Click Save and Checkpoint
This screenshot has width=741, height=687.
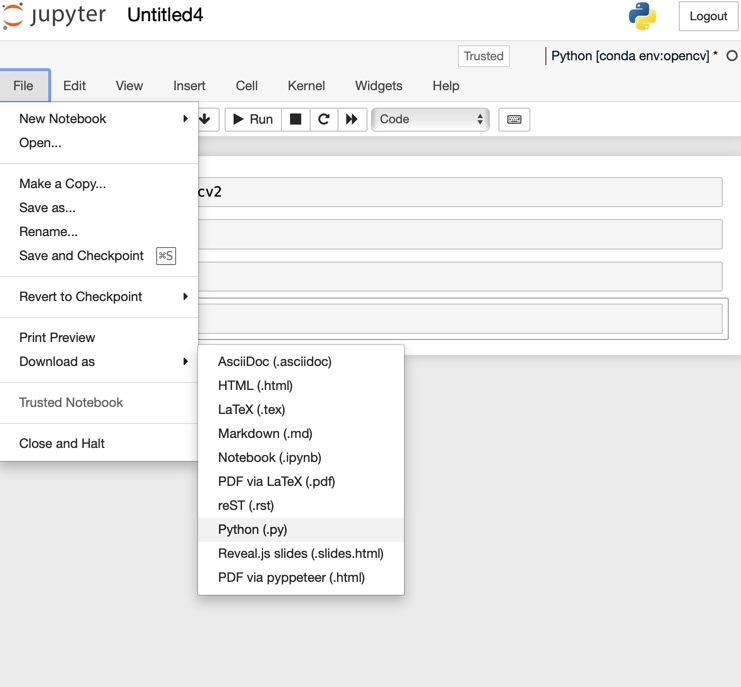(x=99, y=256)
